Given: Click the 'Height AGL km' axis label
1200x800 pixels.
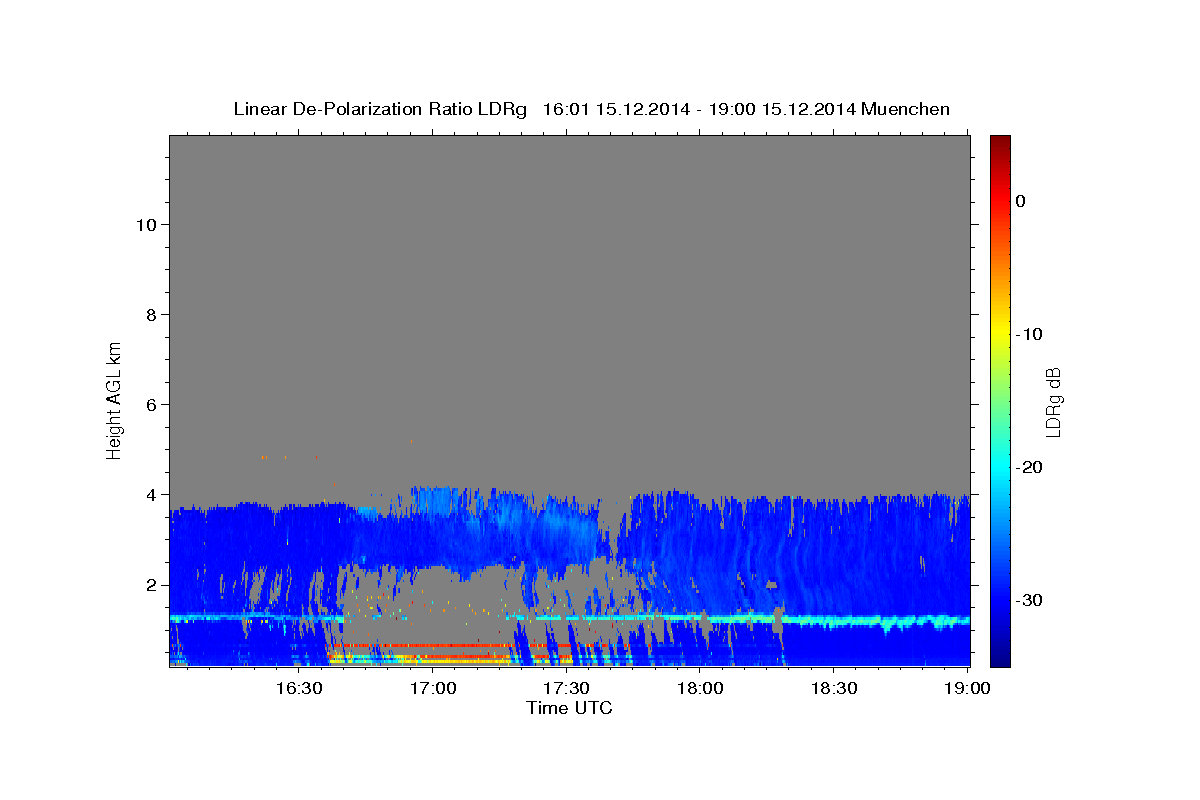Looking at the screenshot, I should 114,399.
